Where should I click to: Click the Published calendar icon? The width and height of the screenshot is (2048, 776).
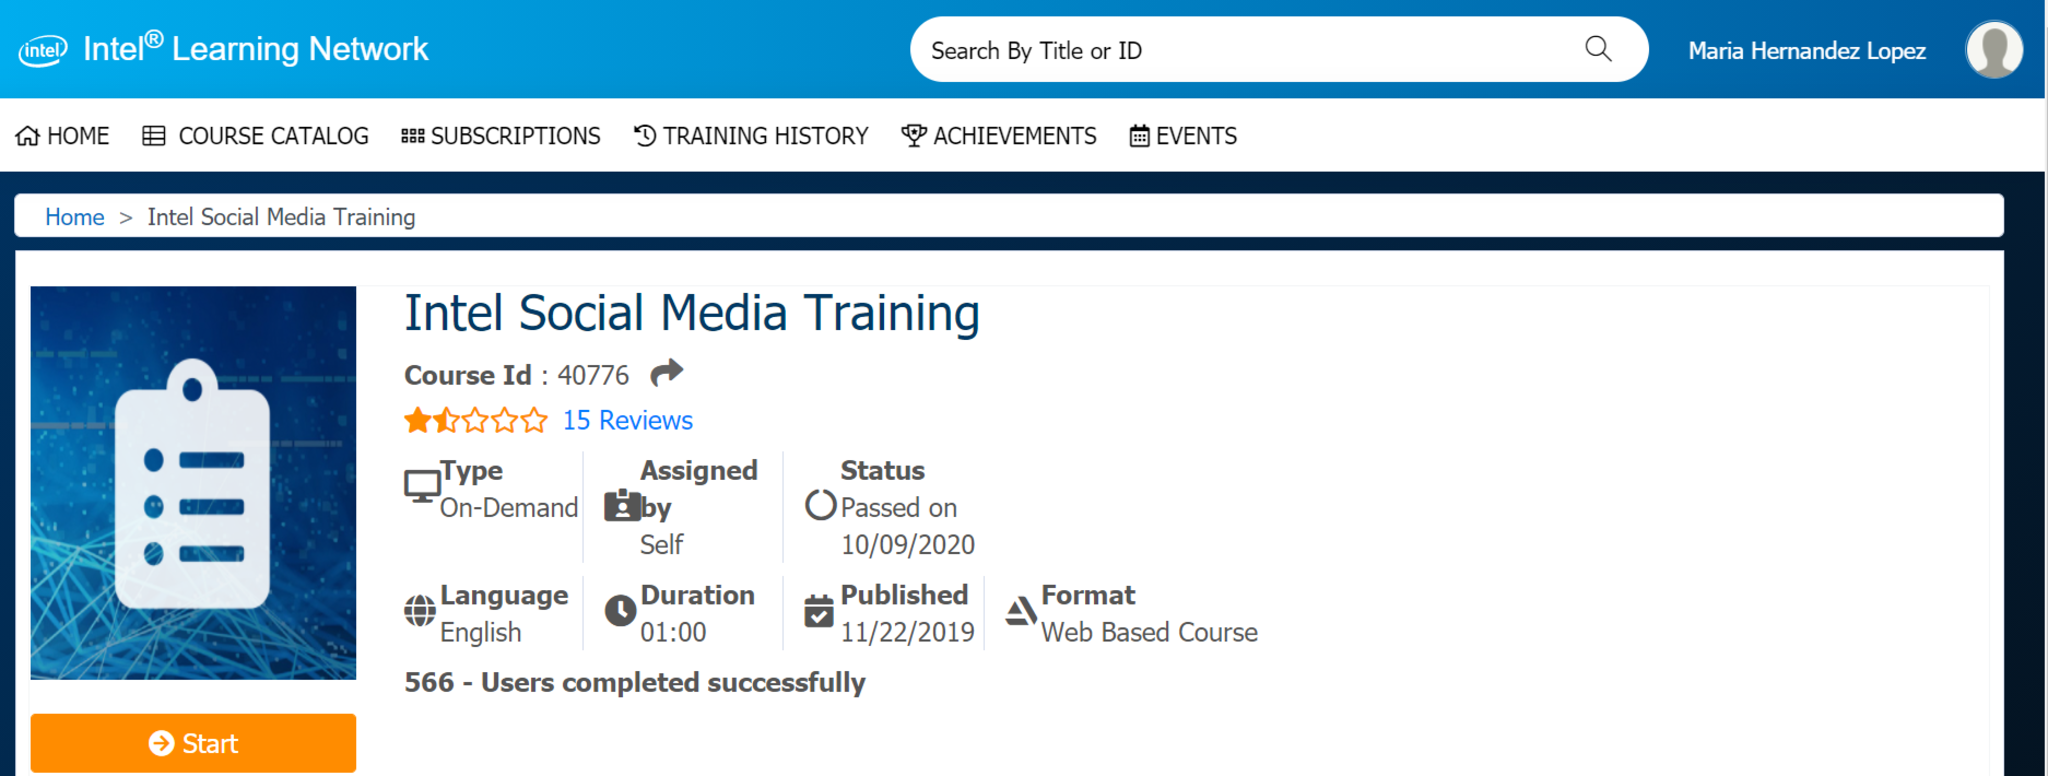tap(818, 610)
